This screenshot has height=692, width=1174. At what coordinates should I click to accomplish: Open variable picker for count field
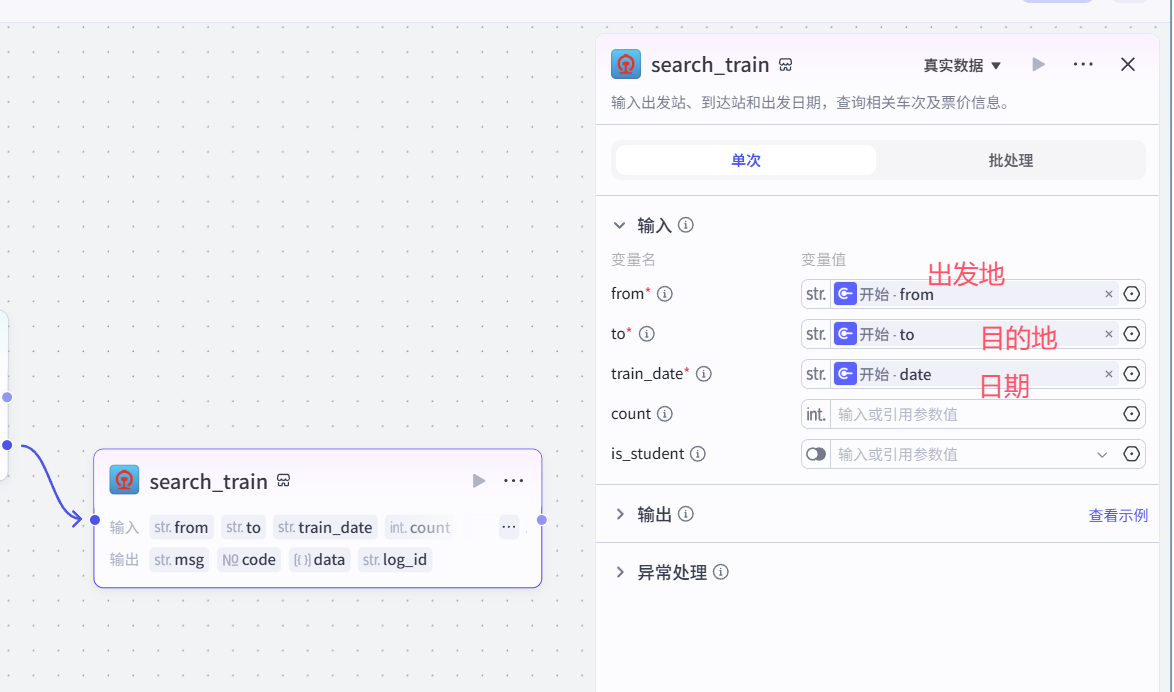point(1131,414)
